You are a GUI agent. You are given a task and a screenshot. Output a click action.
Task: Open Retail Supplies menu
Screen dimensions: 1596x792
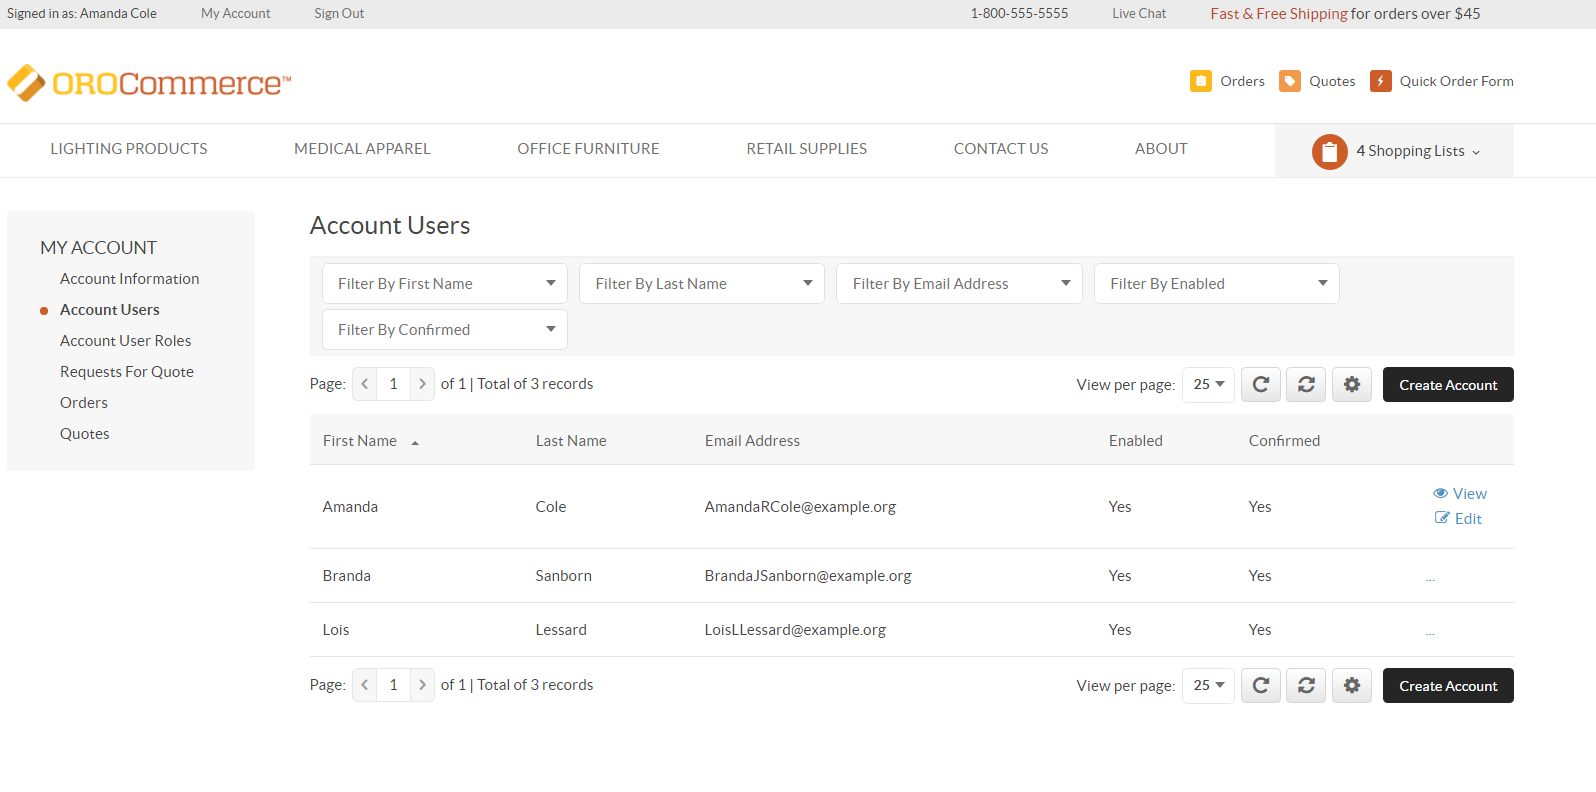click(x=807, y=149)
